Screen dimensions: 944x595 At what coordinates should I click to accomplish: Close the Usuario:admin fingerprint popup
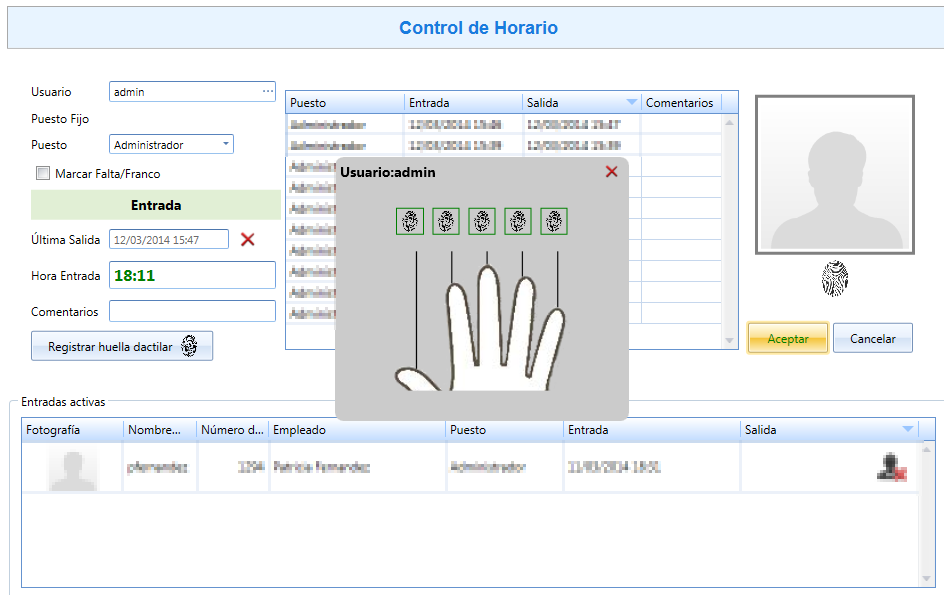pos(612,172)
